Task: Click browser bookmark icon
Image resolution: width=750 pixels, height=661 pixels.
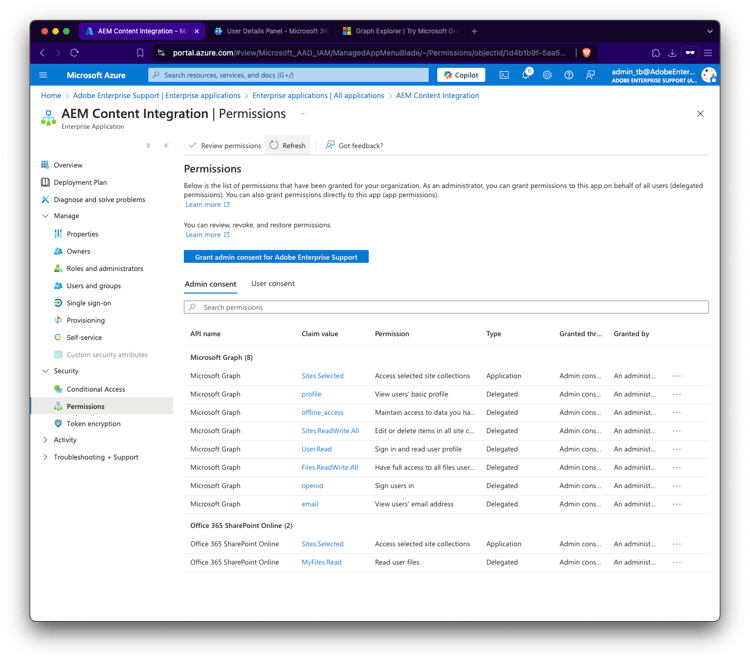Action: tap(140, 53)
